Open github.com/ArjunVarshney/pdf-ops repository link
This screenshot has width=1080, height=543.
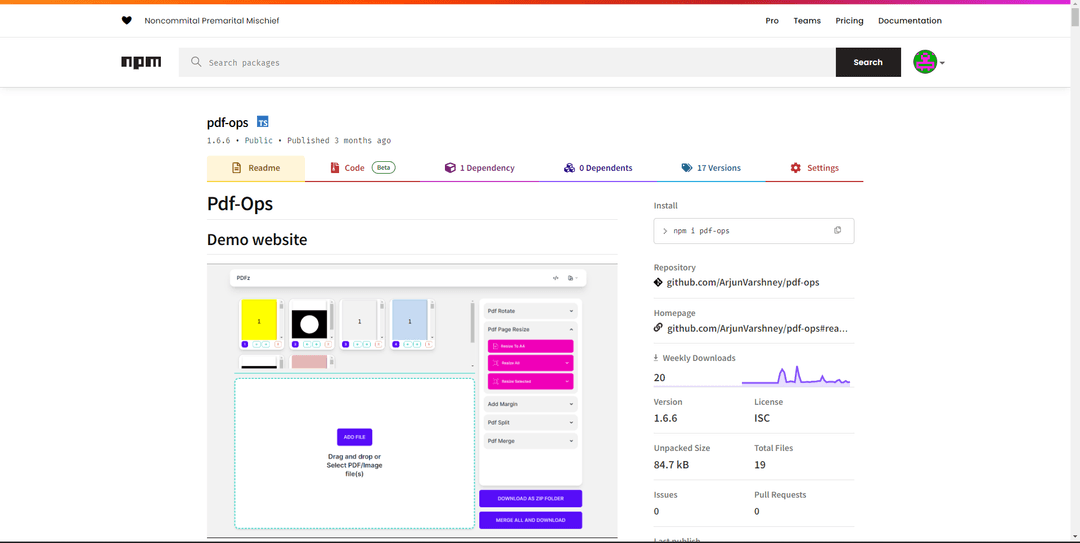tap(743, 283)
